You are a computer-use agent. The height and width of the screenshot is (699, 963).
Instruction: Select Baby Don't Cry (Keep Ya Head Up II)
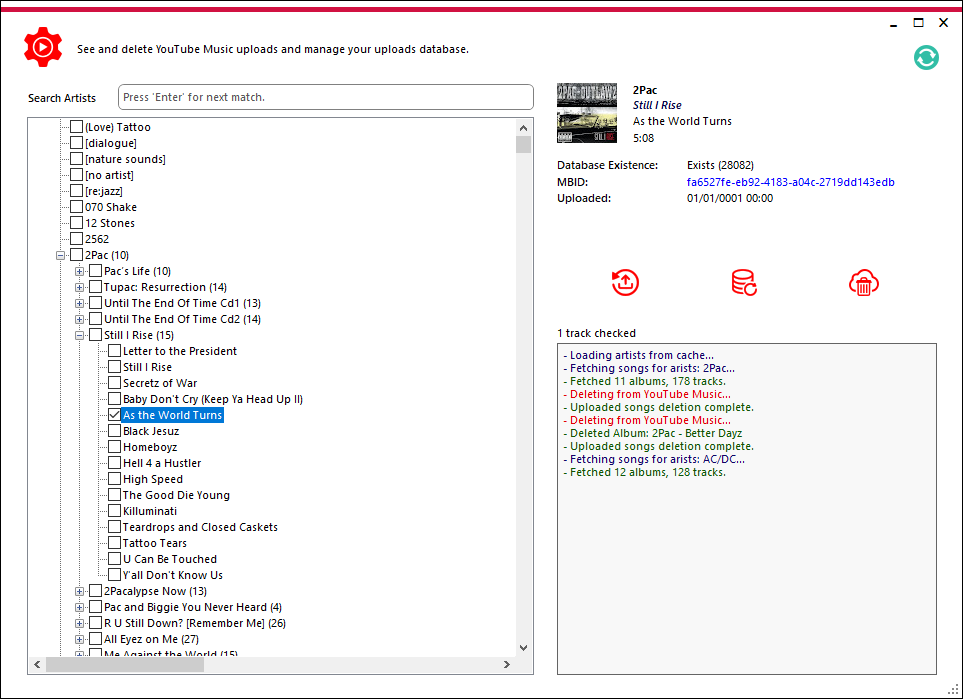point(212,399)
